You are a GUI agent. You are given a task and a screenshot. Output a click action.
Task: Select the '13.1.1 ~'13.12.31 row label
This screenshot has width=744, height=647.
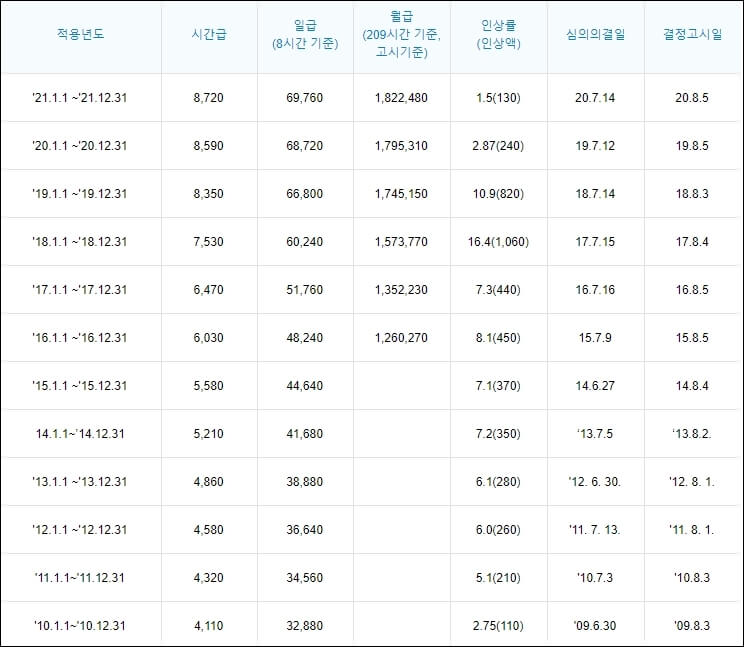(80, 481)
